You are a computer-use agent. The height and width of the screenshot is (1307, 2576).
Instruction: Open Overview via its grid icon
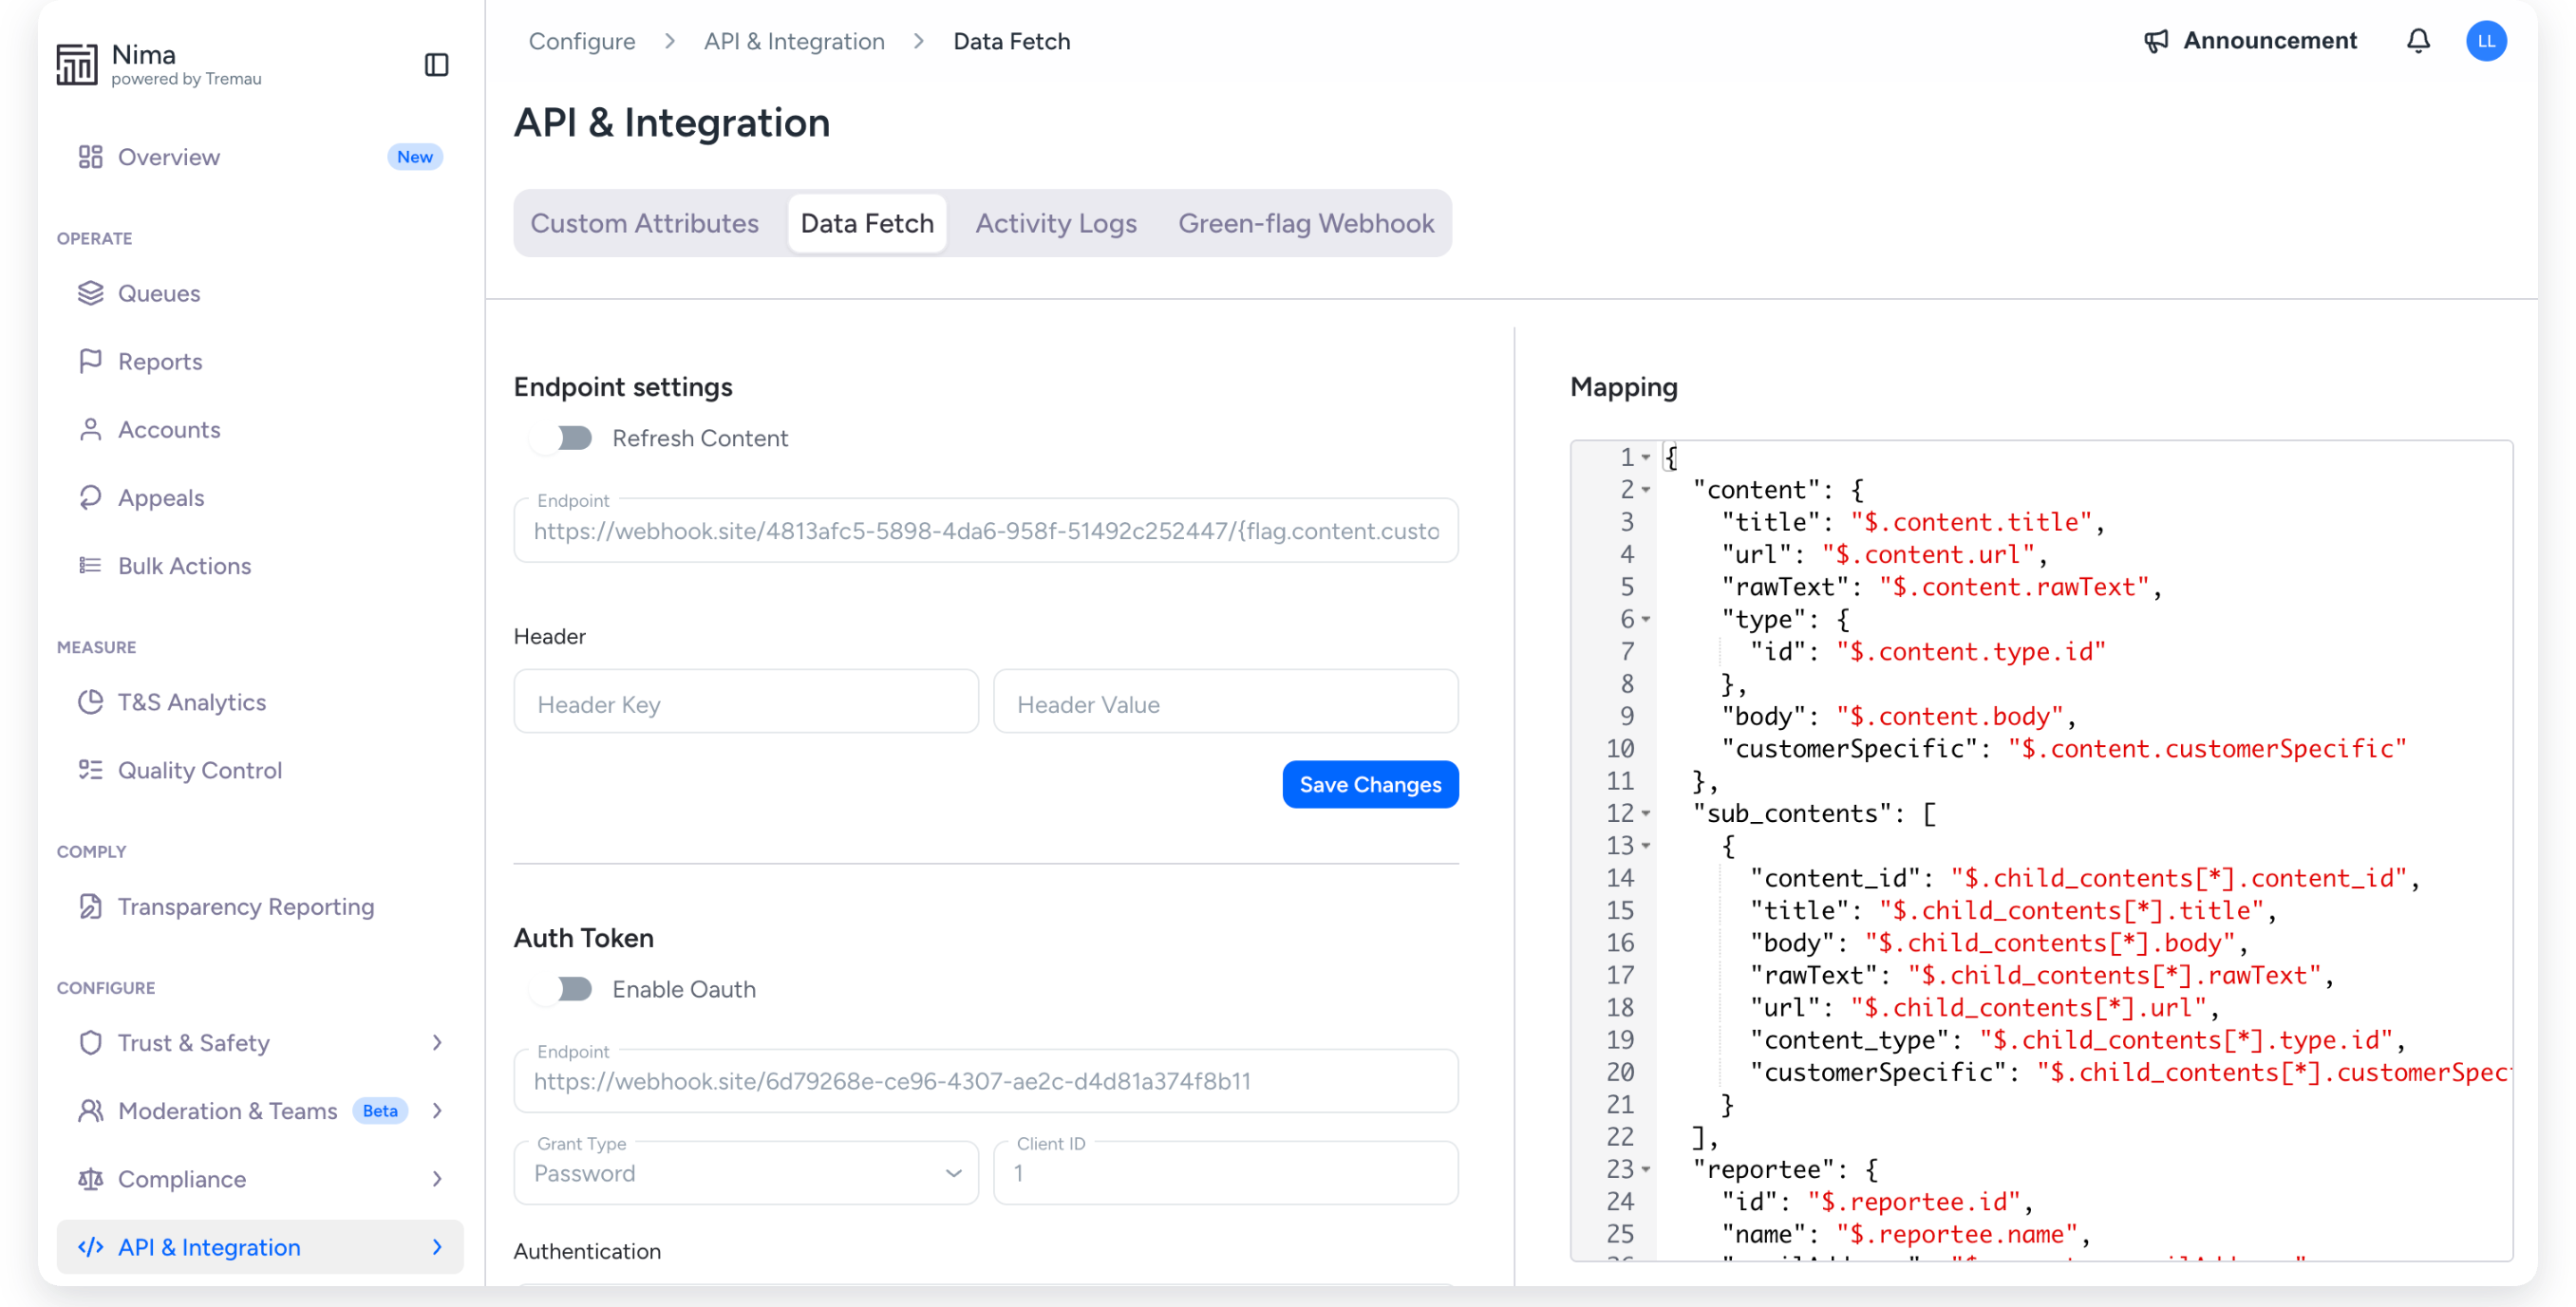[x=91, y=157]
